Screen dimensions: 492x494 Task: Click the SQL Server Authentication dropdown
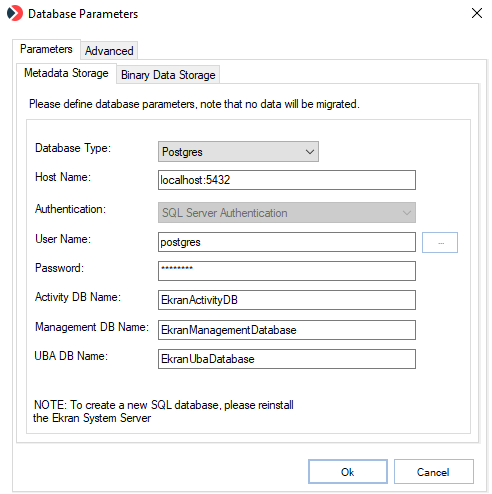point(287,213)
